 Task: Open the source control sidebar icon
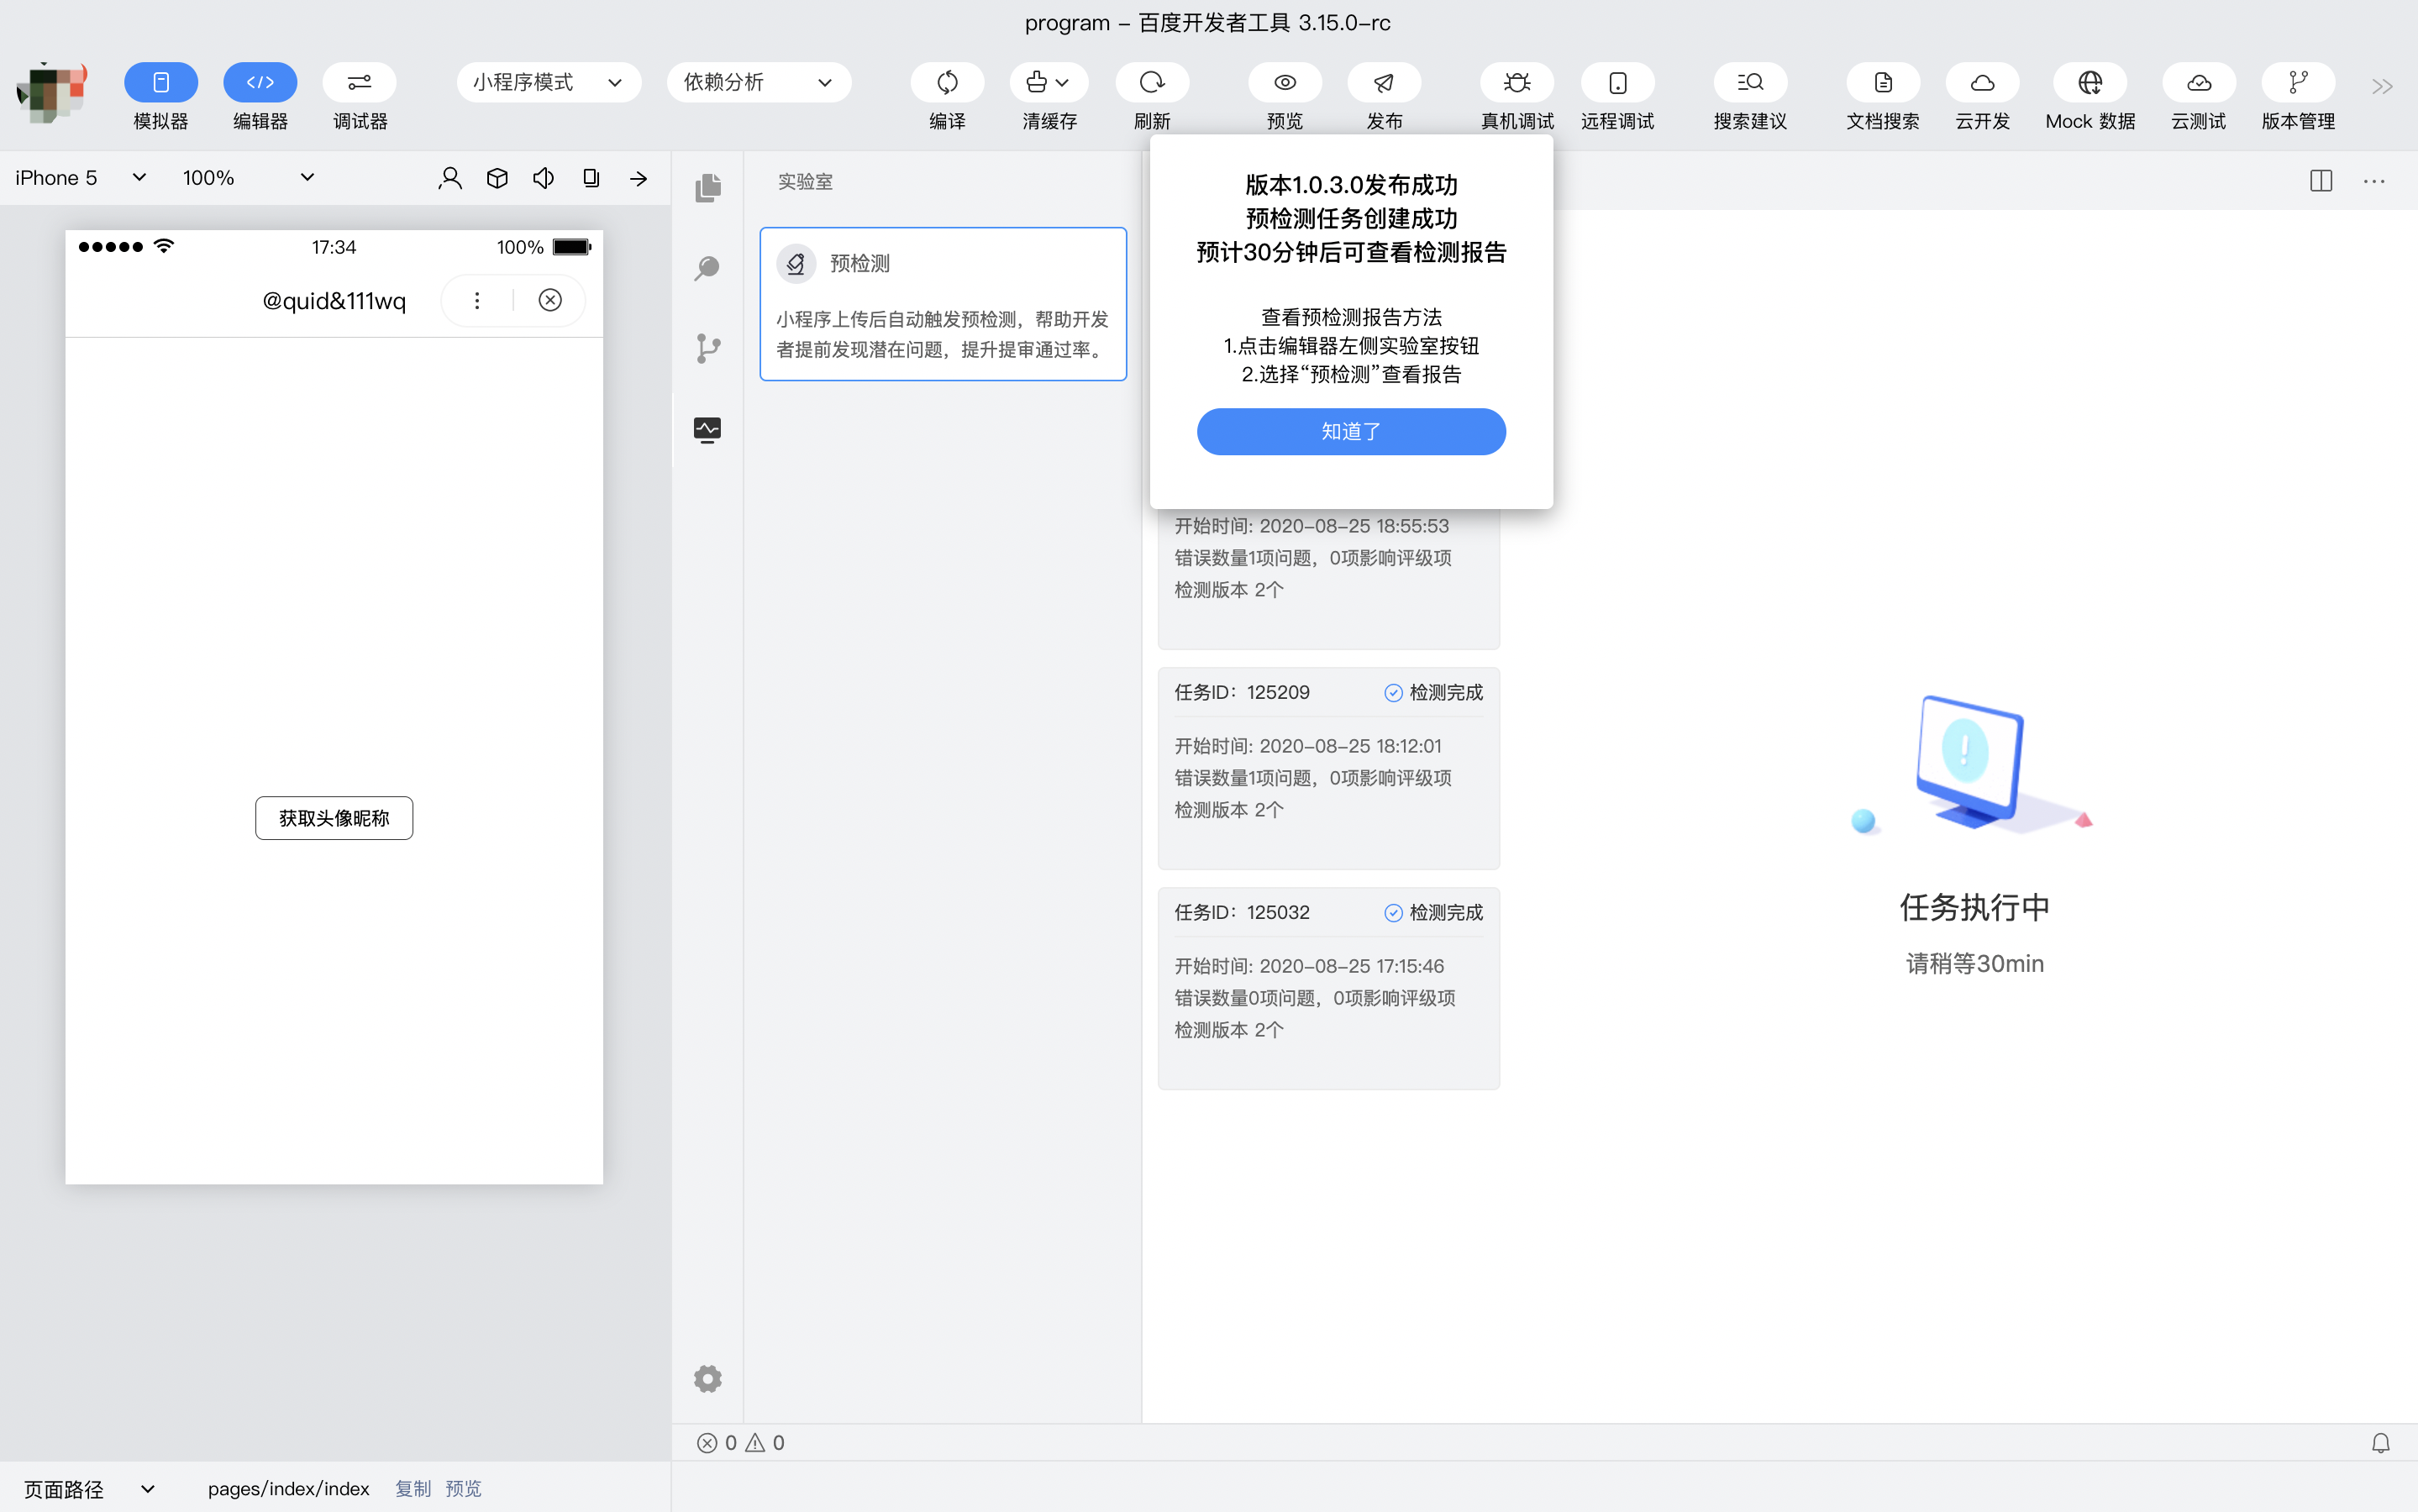tap(707, 349)
